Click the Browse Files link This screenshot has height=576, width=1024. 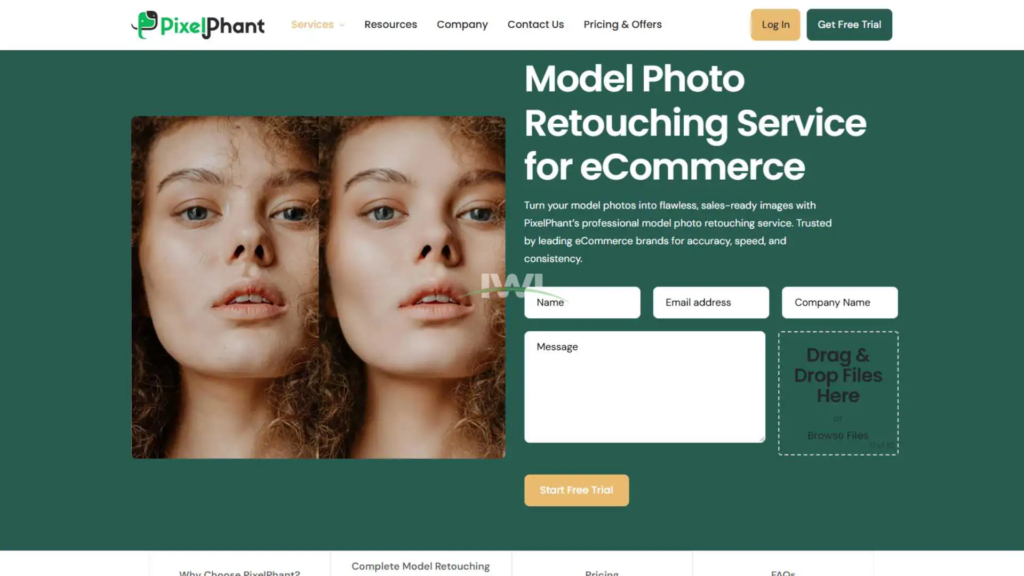point(837,436)
